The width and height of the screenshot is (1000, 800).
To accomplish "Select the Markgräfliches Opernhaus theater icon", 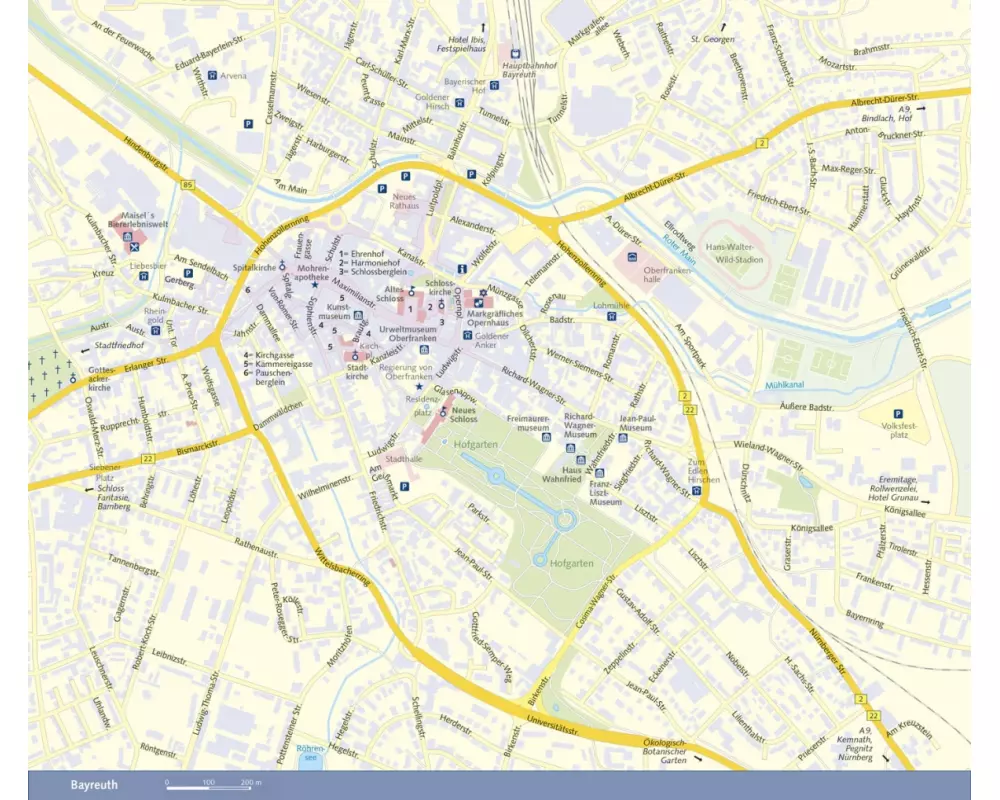I will (479, 304).
